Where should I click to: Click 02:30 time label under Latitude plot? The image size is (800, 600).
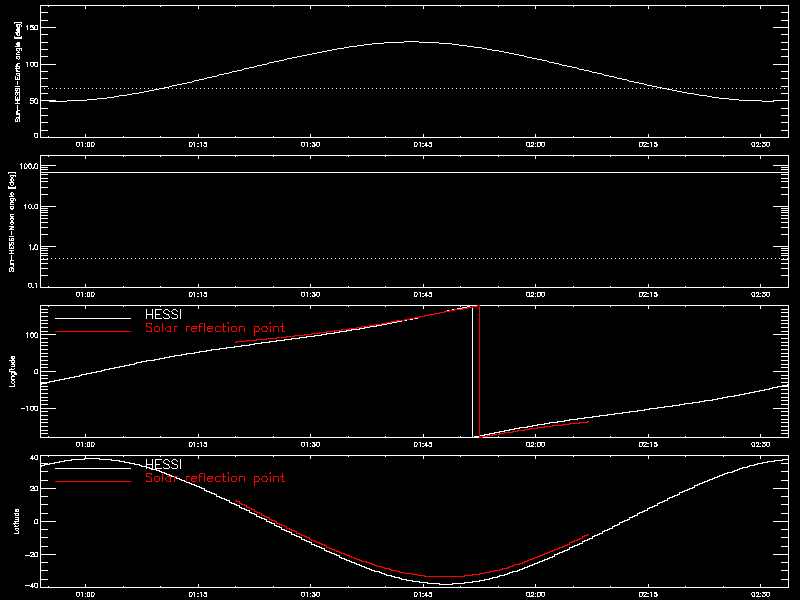pyautogui.click(x=760, y=594)
